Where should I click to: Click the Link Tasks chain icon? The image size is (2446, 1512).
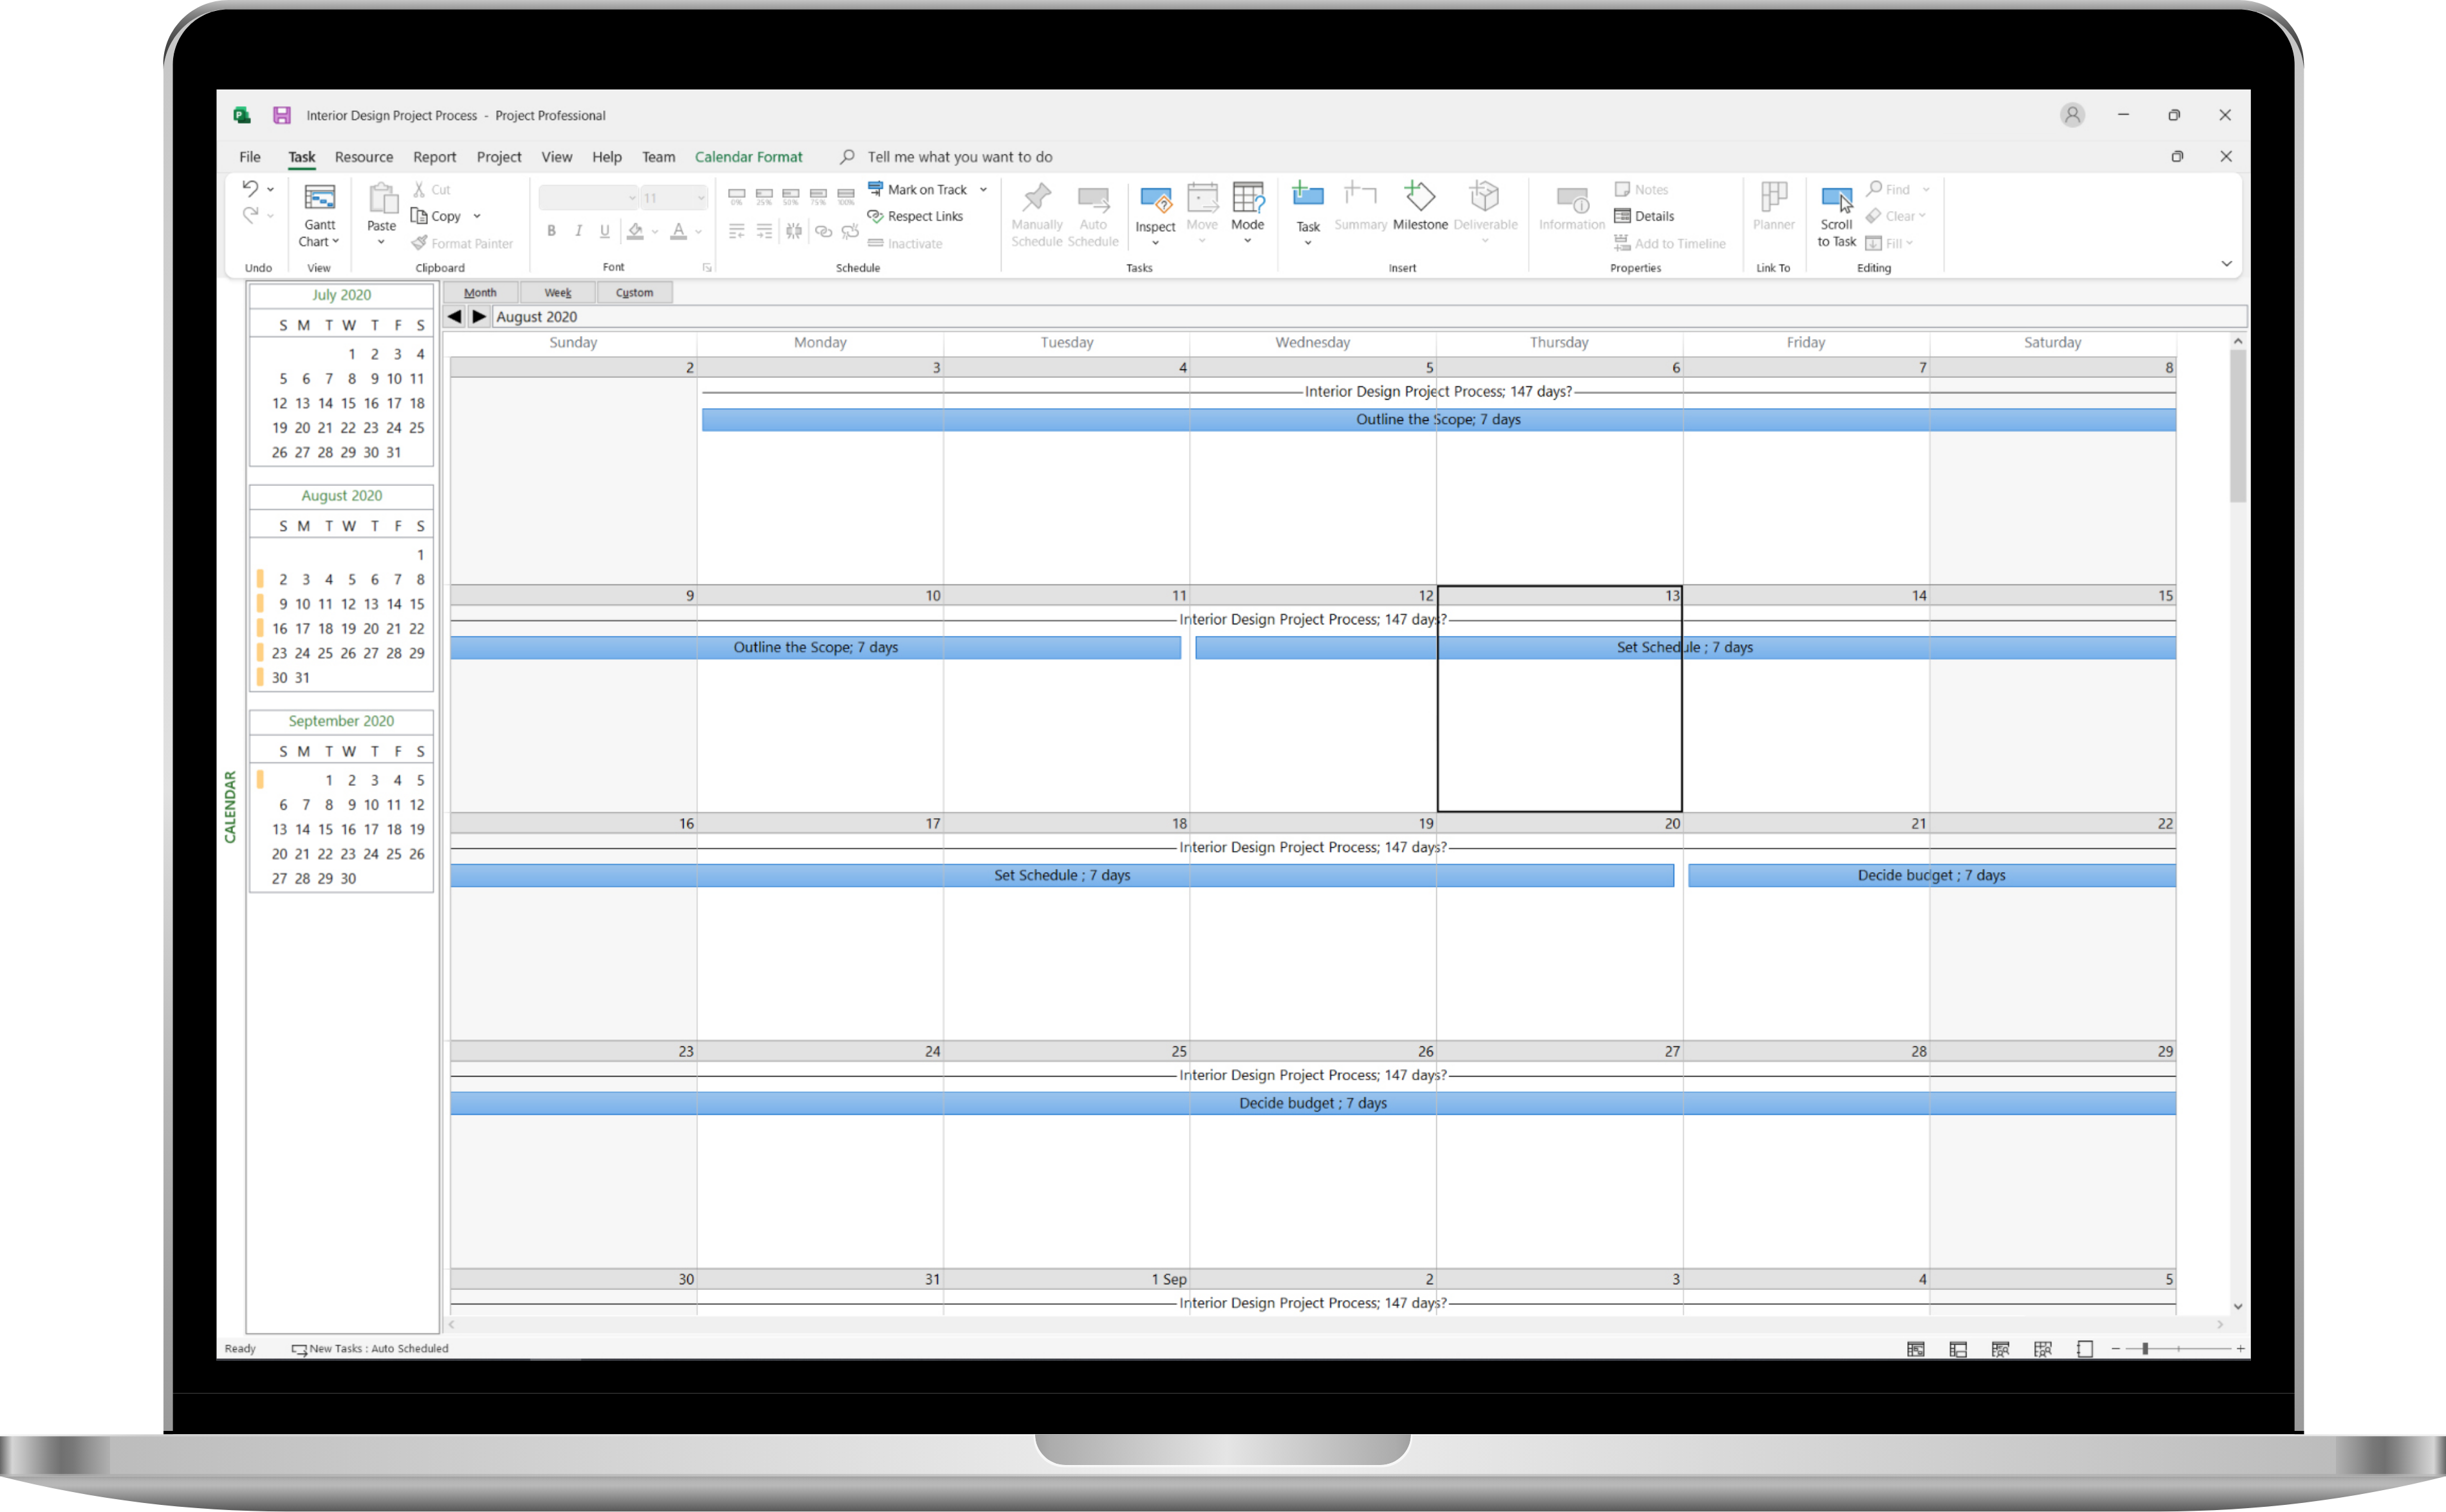point(823,231)
